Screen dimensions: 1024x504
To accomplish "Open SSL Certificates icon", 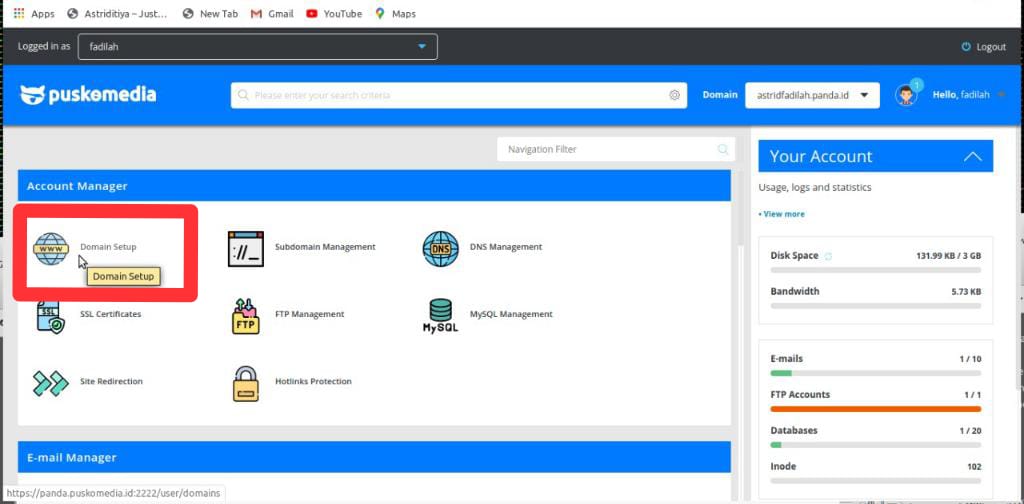I will (x=51, y=315).
